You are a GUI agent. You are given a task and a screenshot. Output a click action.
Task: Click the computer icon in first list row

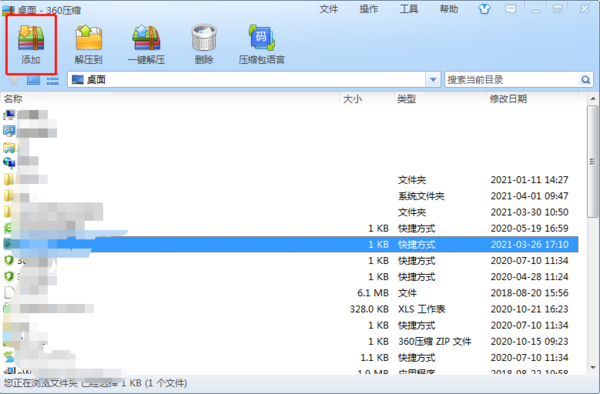[x=9, y=114]
